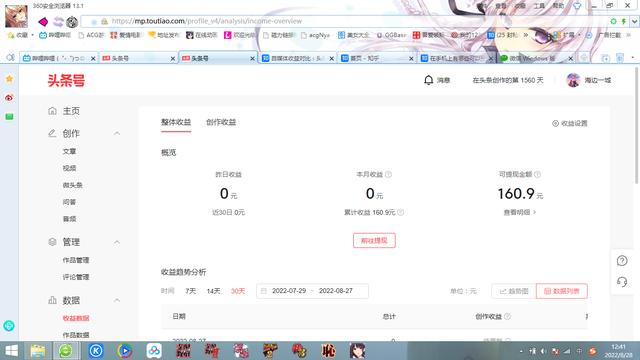This screenshot has height=360, width=640.
Task: Click the calendar icon in date range field
Action: pos(264,291)
